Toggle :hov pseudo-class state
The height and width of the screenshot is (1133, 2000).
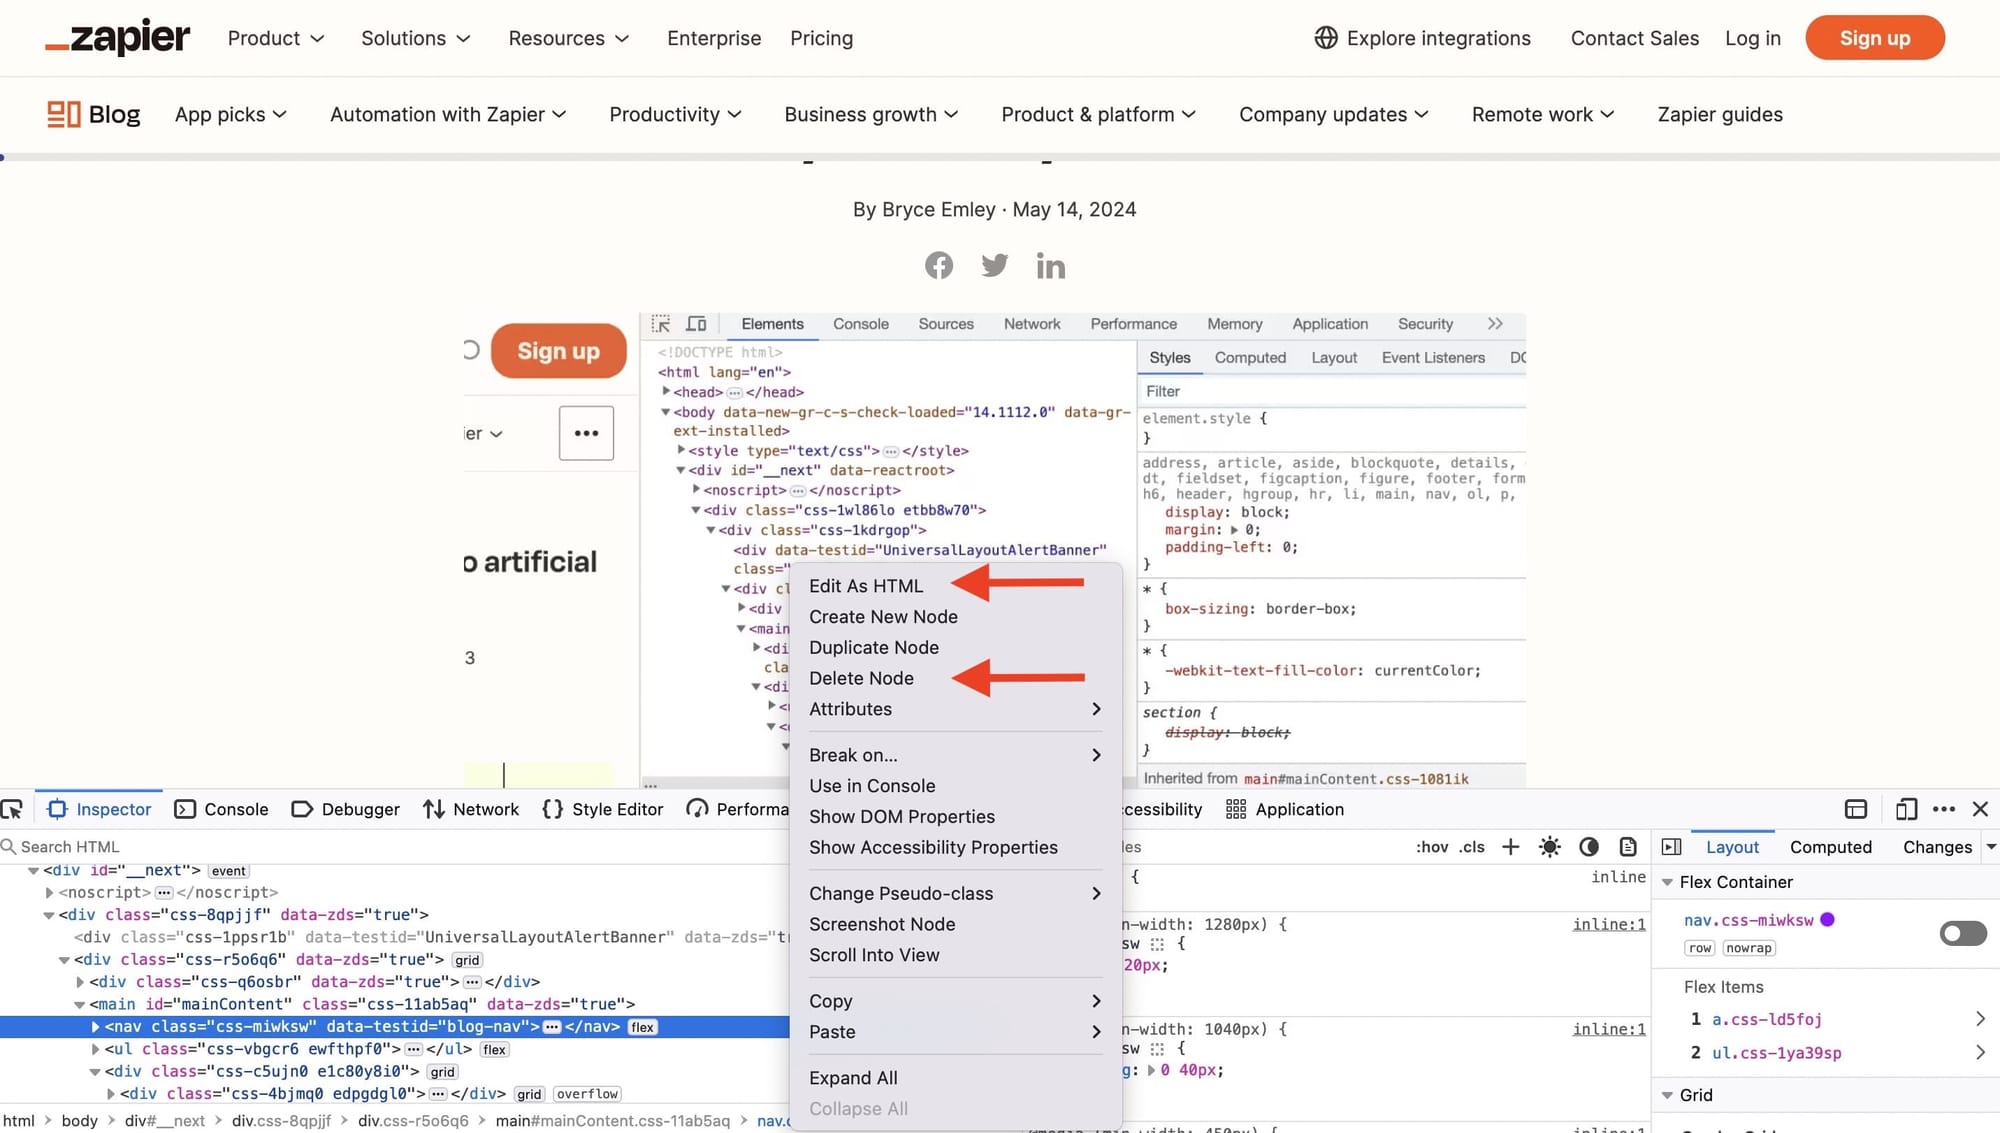(x=1429, y=846)
